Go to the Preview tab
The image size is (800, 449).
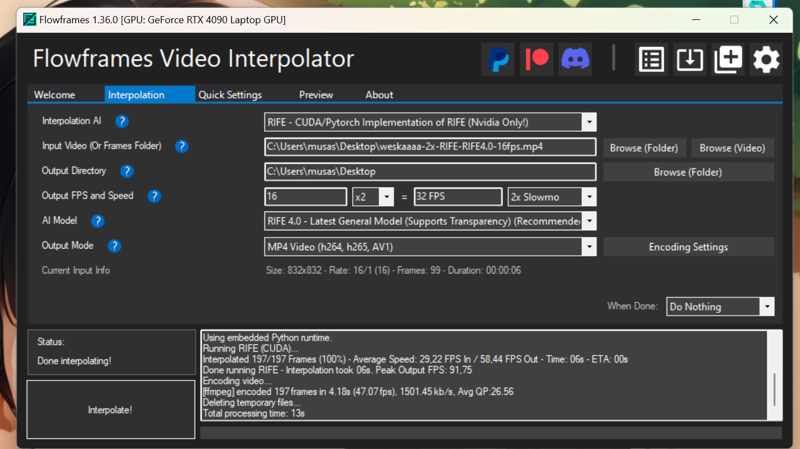tap(316, 95)
